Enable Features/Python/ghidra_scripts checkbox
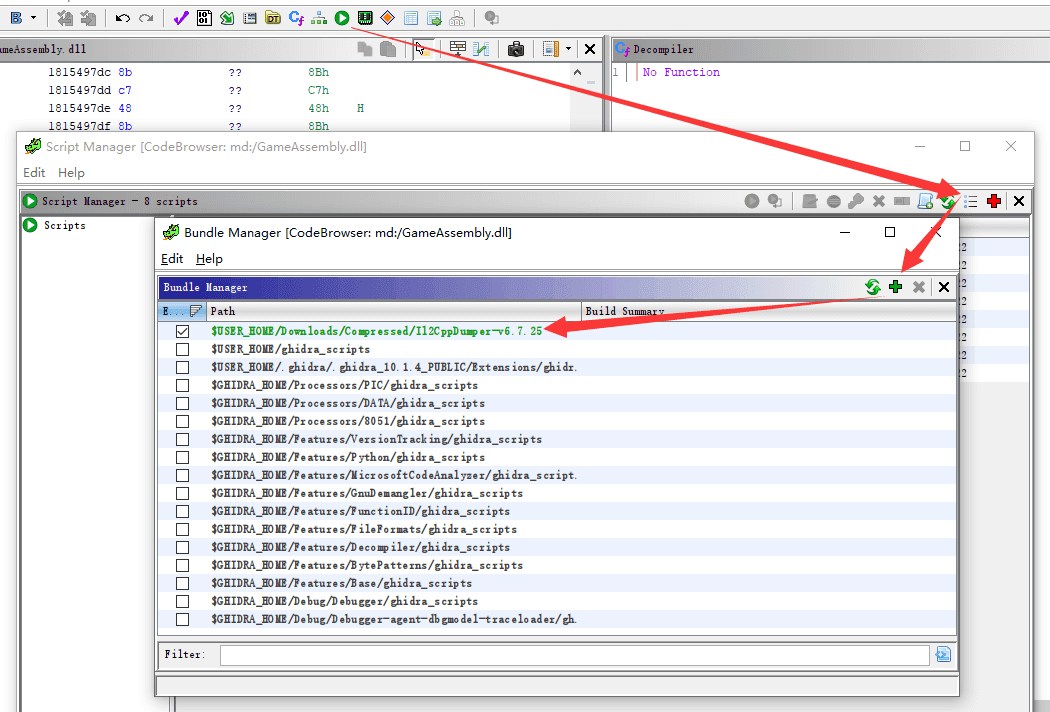The width and height of the screenshot is (1050, 712). (x=182, y=457)
